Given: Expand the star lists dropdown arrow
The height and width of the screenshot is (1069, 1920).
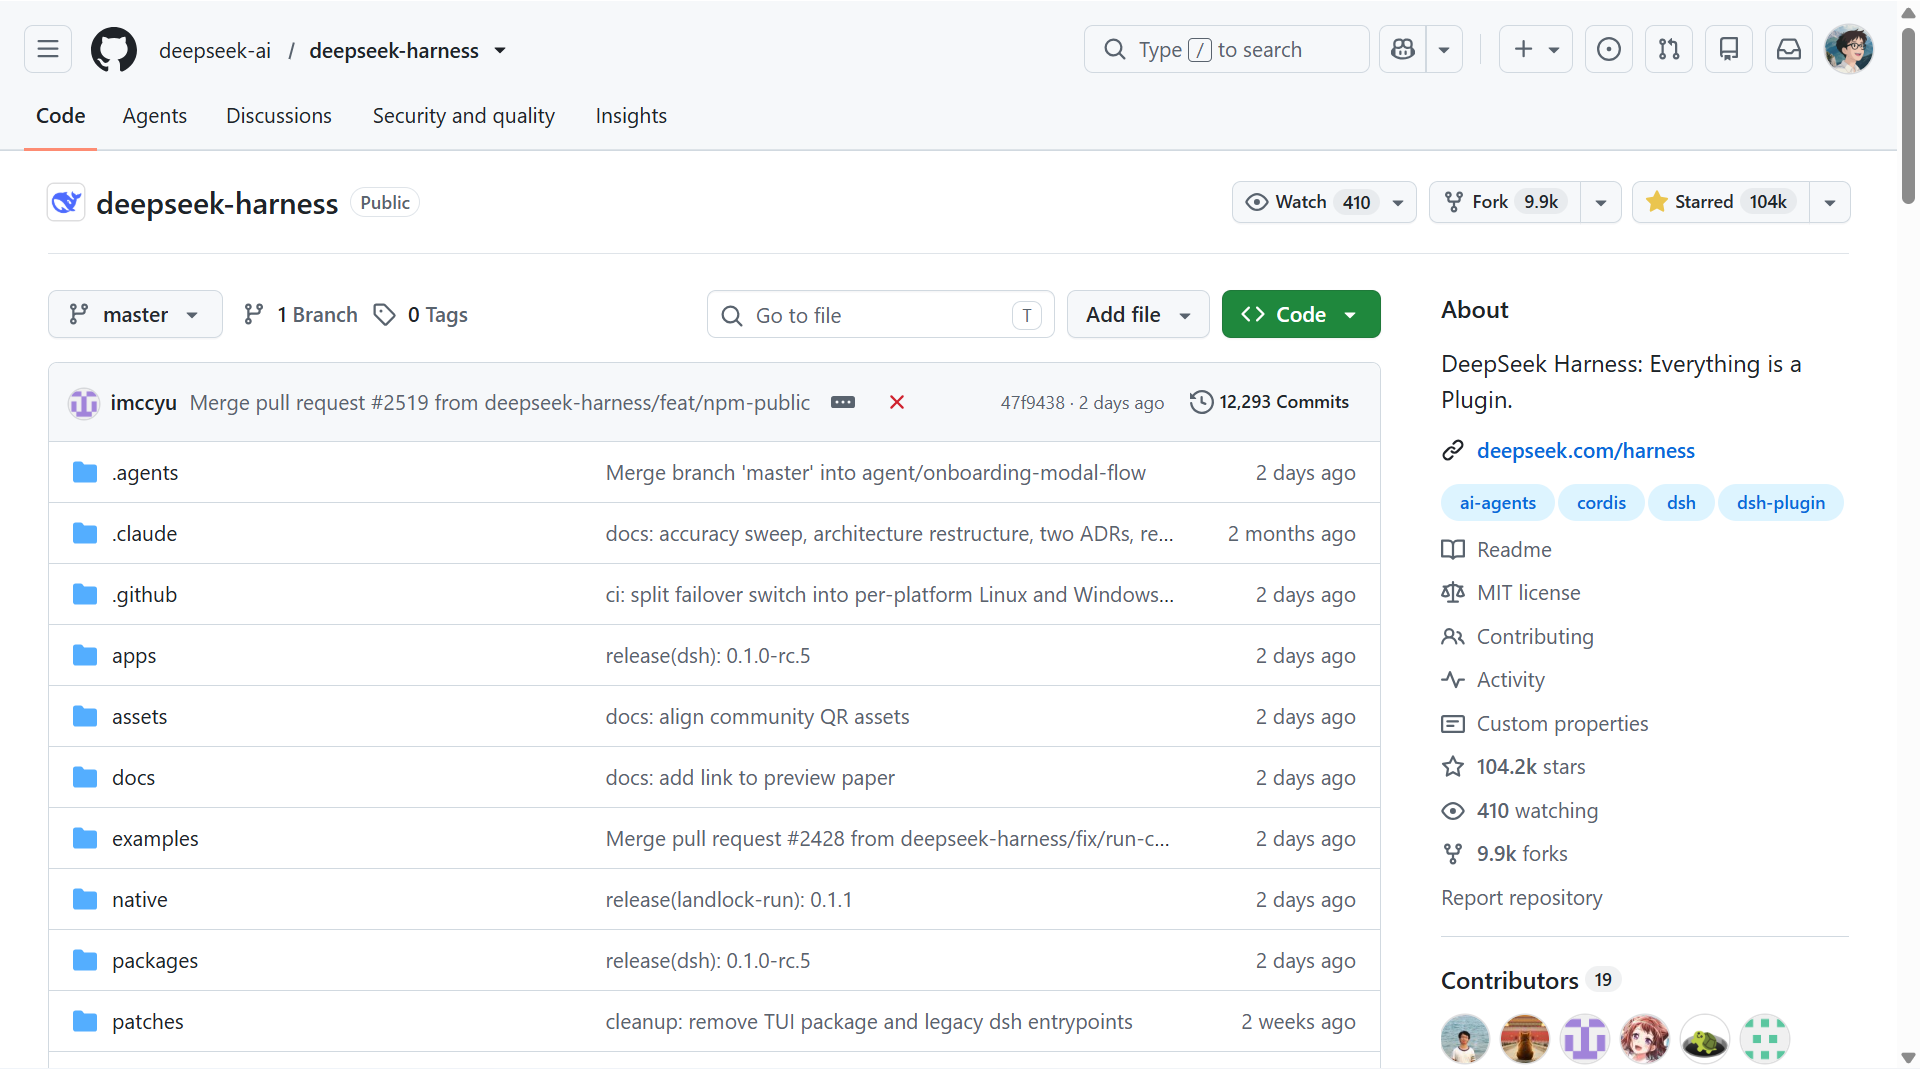Looking at the screenshot, I should 1830,202.
